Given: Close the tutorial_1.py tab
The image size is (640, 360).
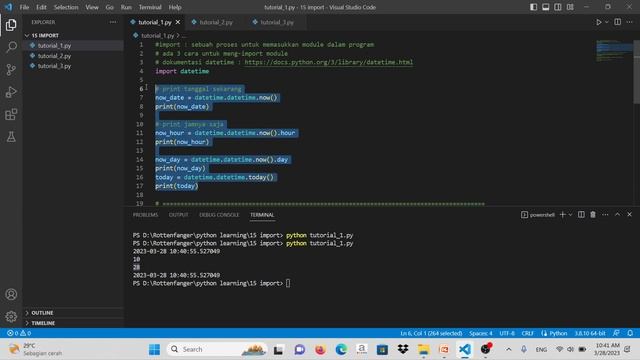Looking at the screenshot, I should click(178, 22).
